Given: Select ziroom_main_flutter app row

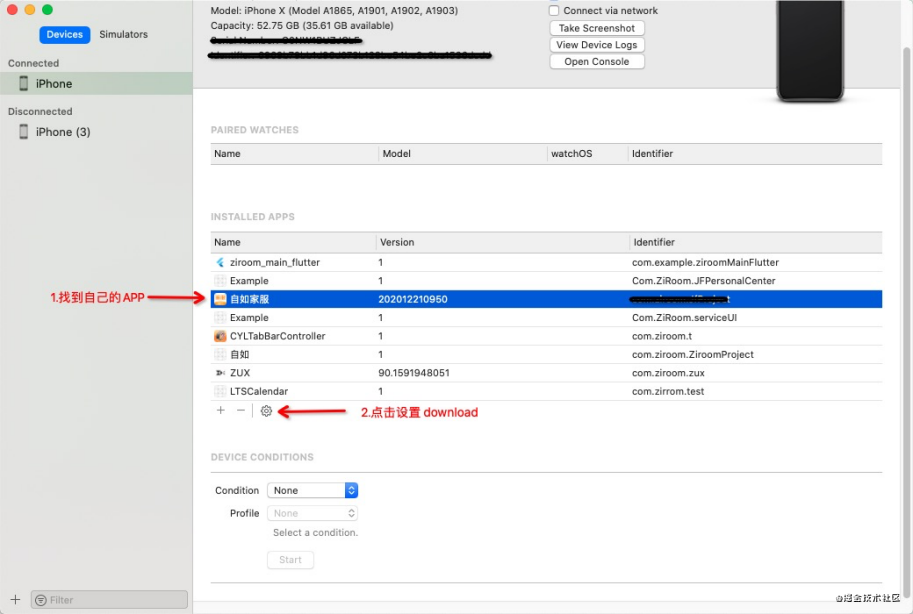Looking at the screenshot, I should tap(546, 263).
